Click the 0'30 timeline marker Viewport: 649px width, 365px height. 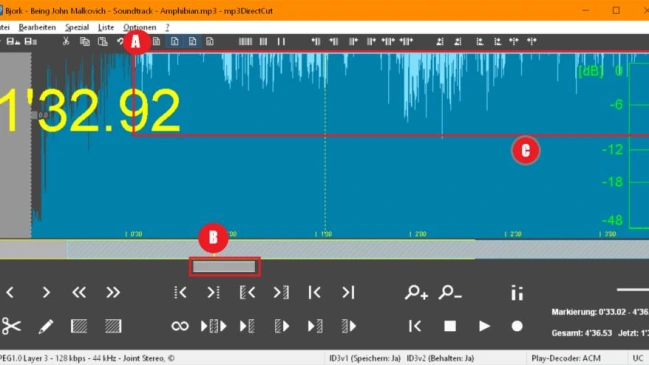[133, 234]
